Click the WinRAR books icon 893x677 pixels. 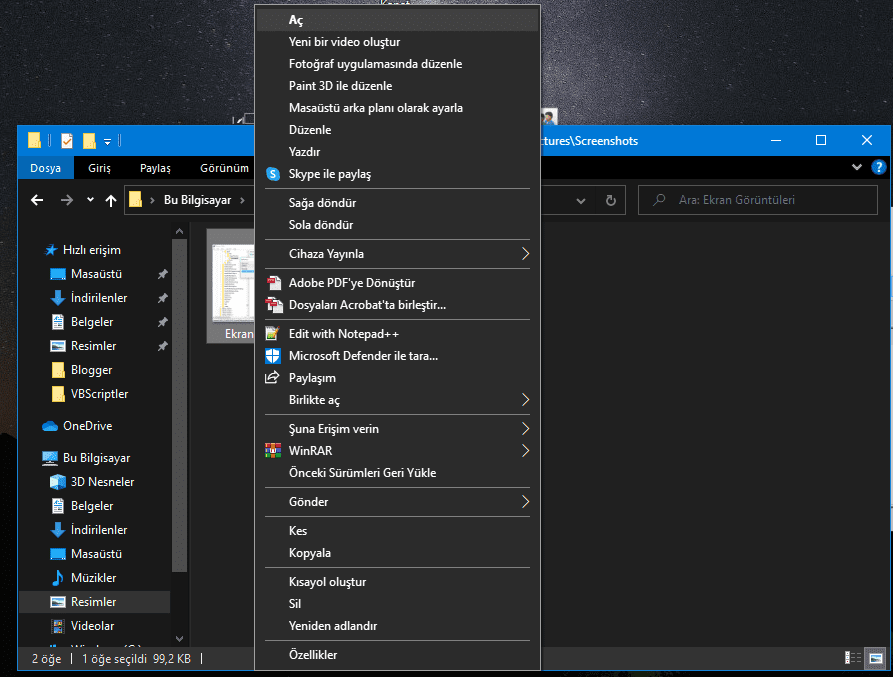pyautogui.click(x=273, y=450)
